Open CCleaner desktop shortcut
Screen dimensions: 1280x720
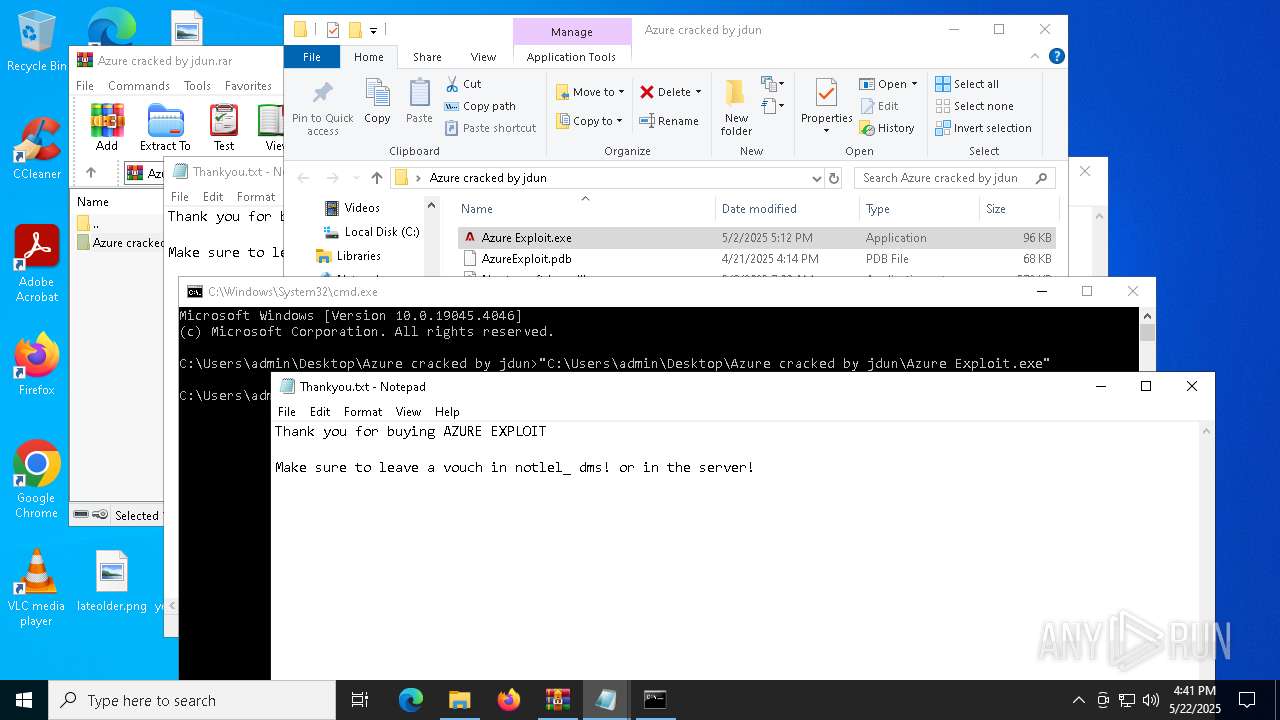[x=37, y=148]
